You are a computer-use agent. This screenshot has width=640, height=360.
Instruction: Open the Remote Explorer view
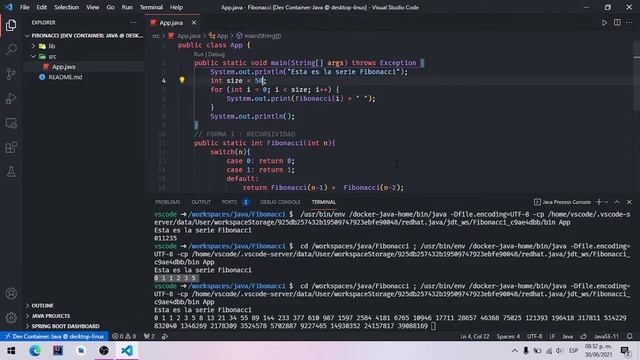11,123
